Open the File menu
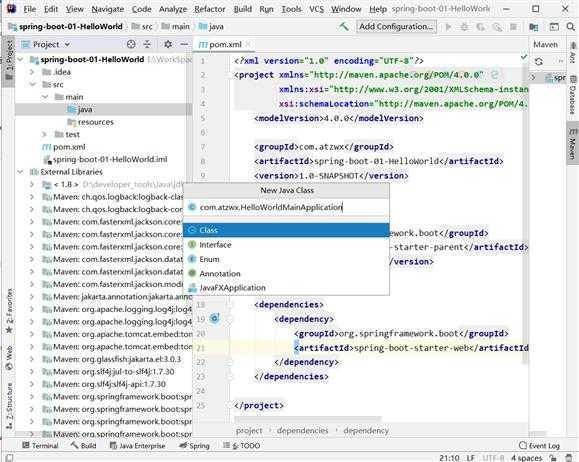Viewport: 579px width, 462px height. 29,9
